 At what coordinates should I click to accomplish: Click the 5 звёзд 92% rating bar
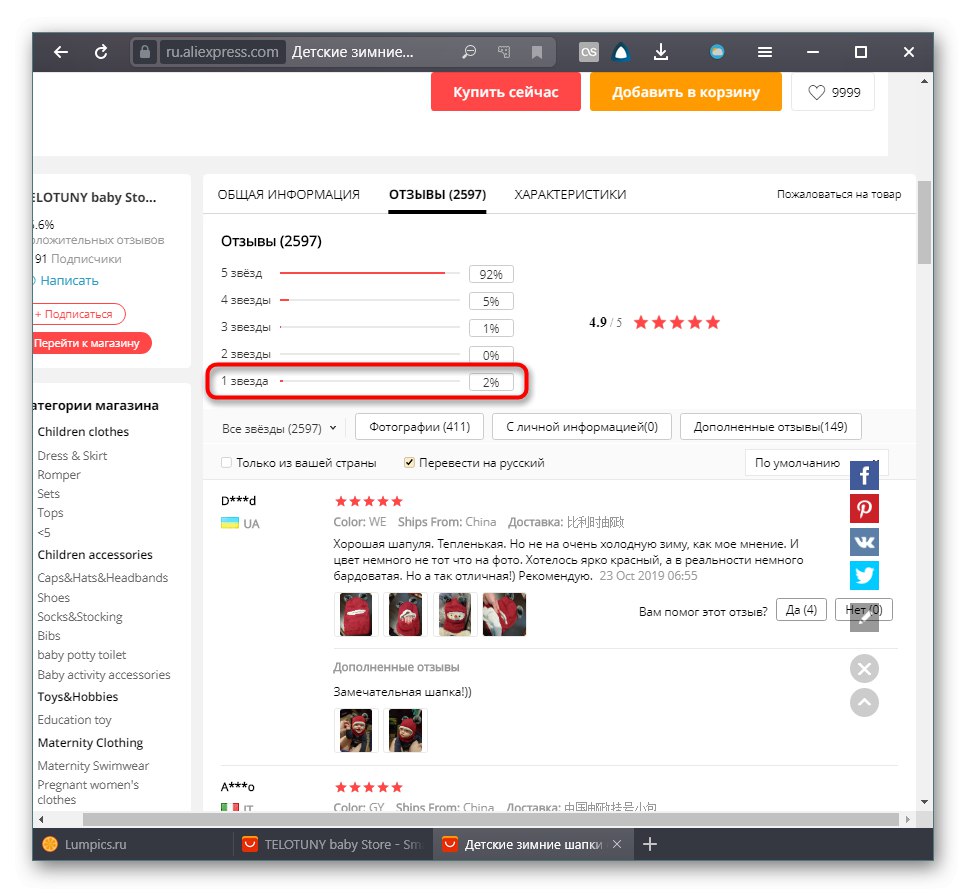[x=367, y=273]
